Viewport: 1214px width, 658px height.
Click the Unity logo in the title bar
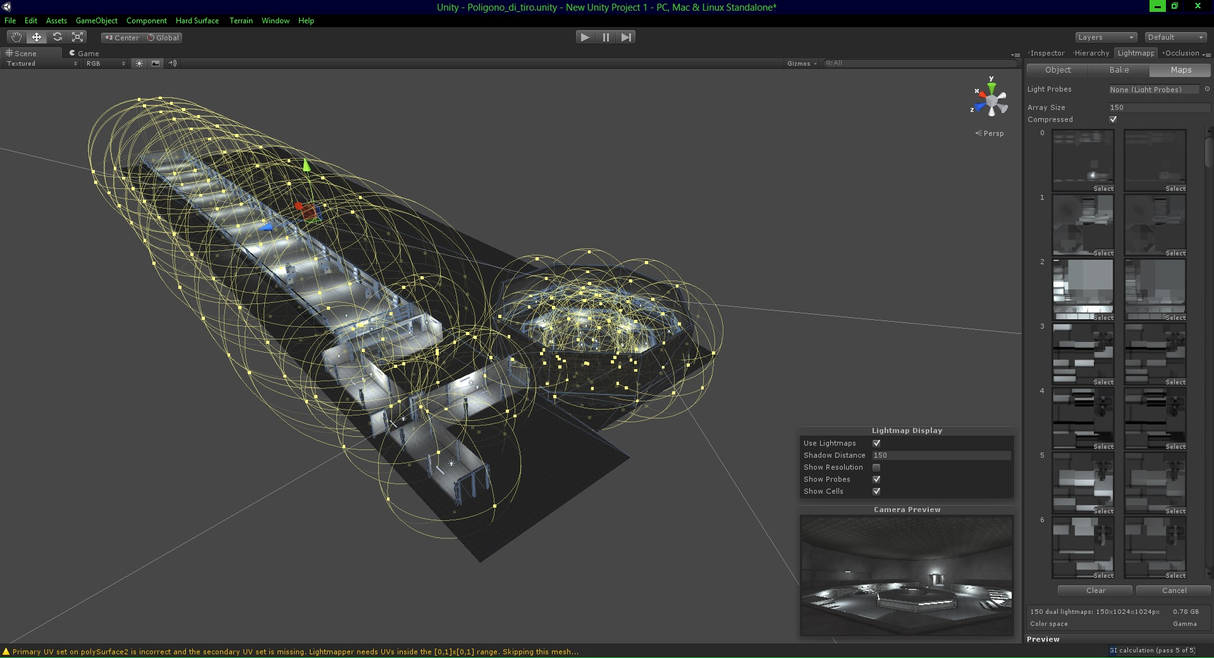pos(6,7)
